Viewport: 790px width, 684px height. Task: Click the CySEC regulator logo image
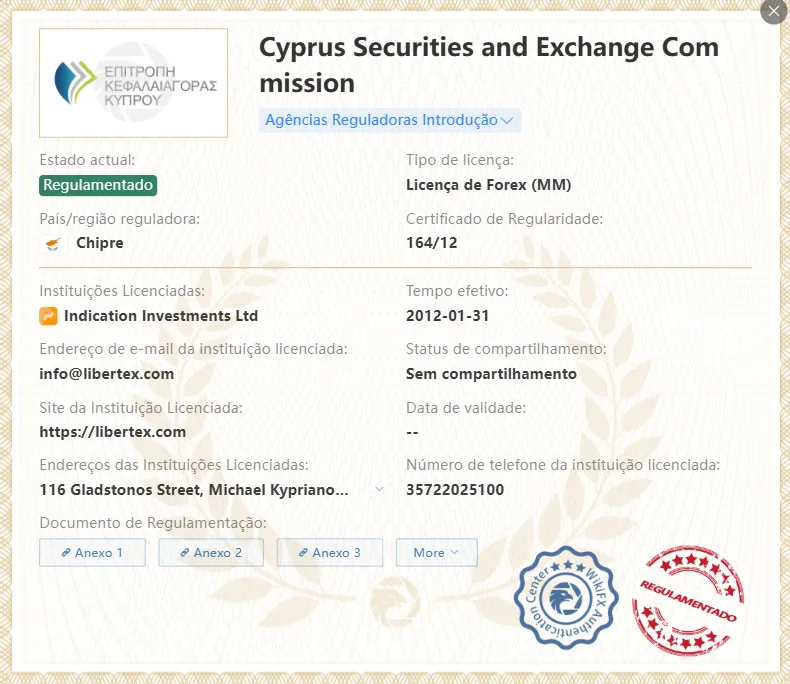tap(134, 83)
